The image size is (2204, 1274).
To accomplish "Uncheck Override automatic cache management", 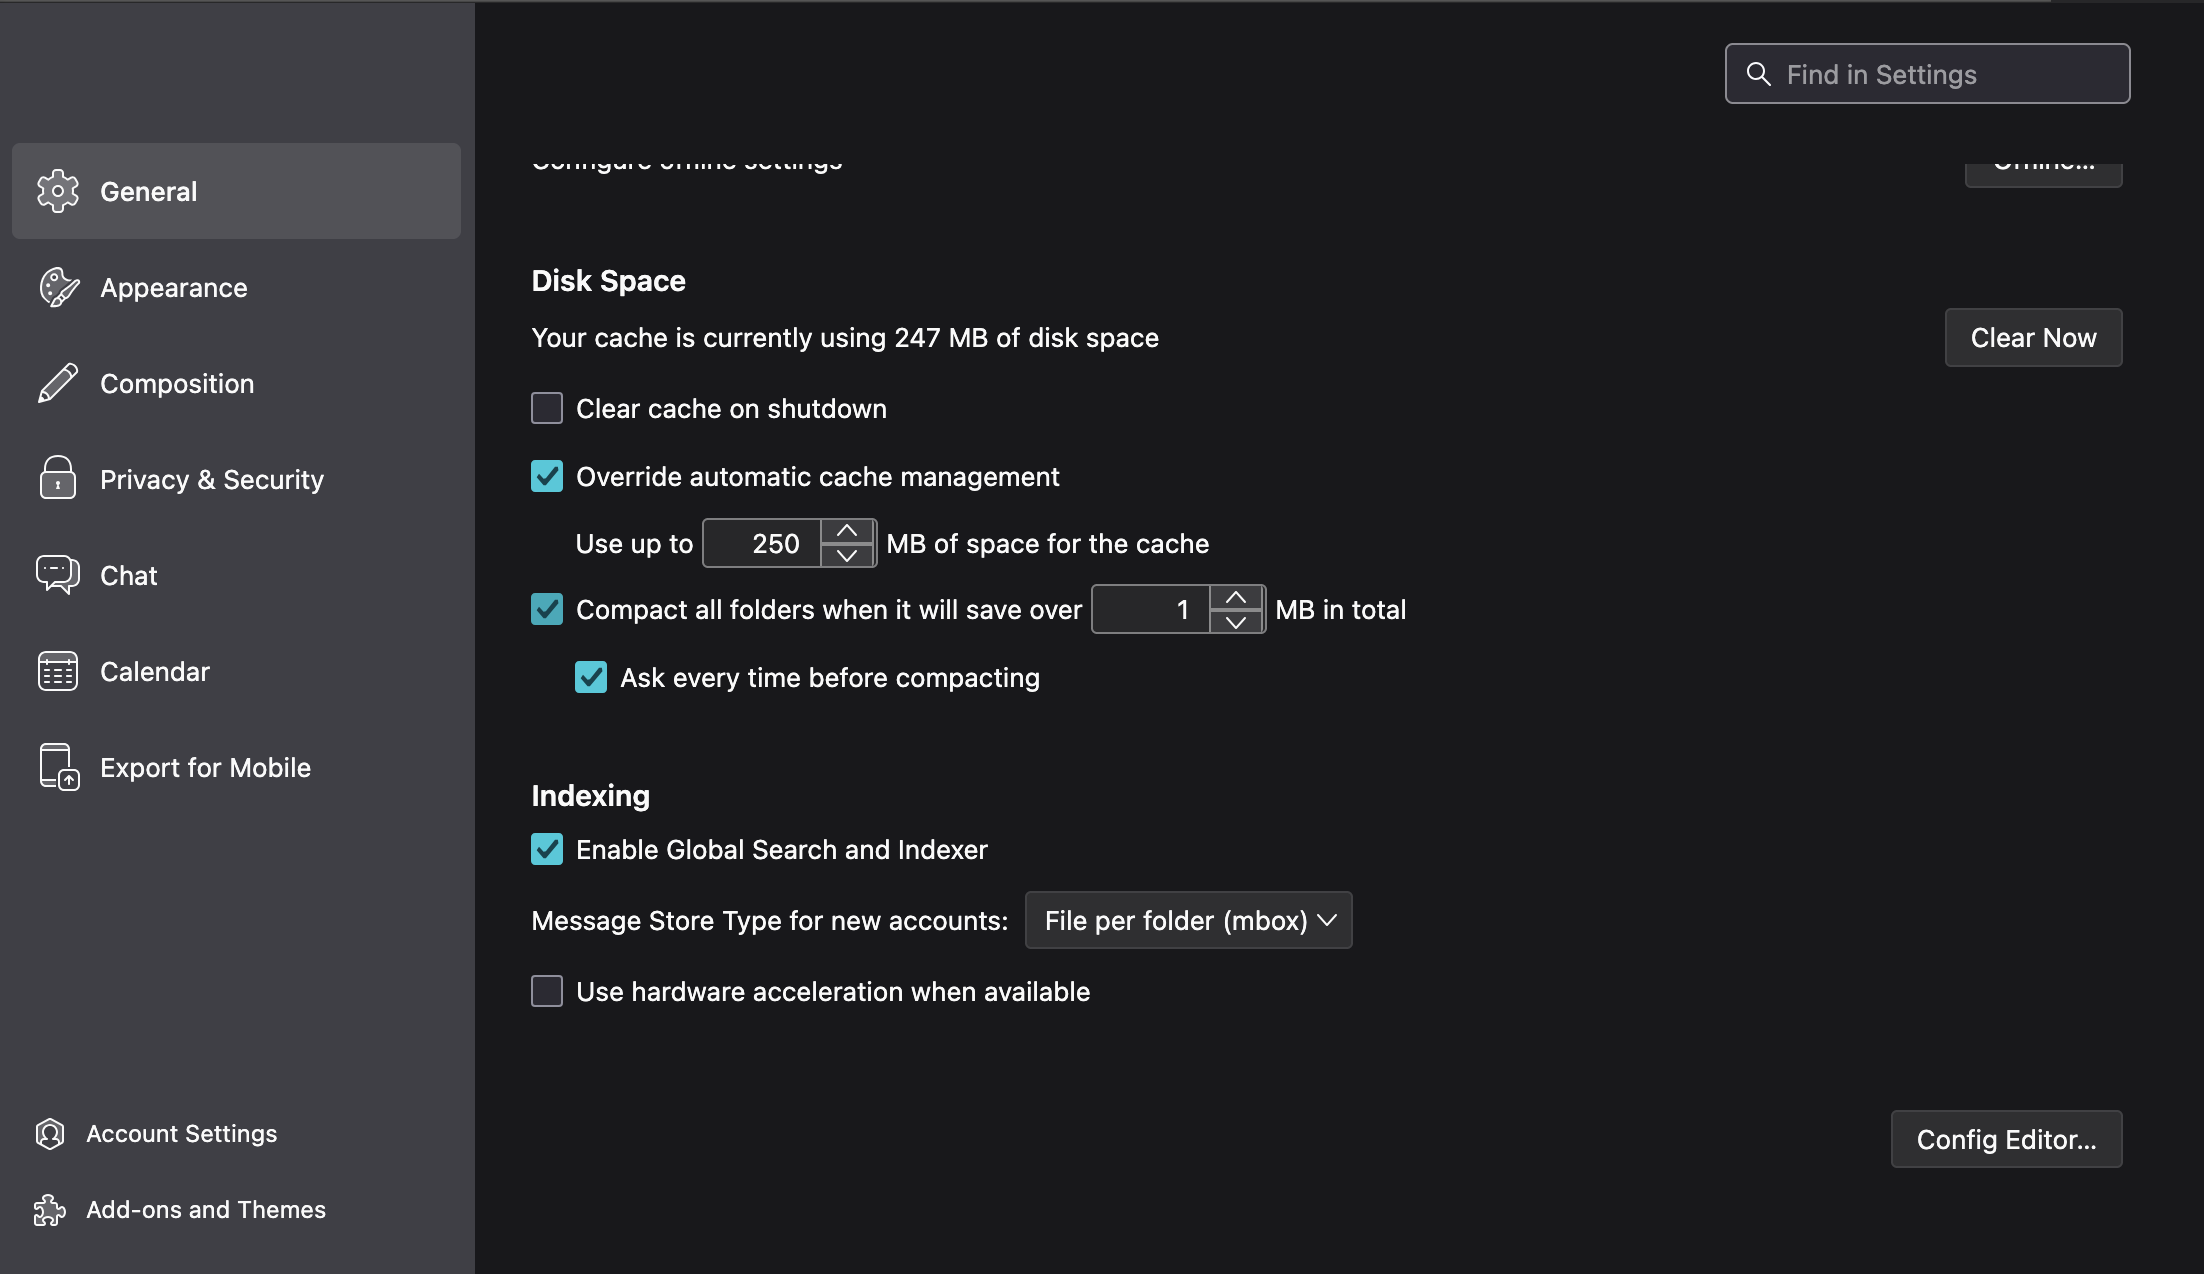I will click(547, 476).
